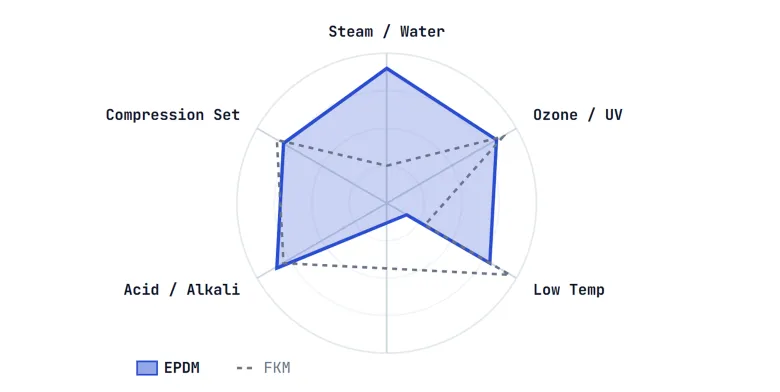
Task: Select the Ozone / UV axis label
Action: 578,115
